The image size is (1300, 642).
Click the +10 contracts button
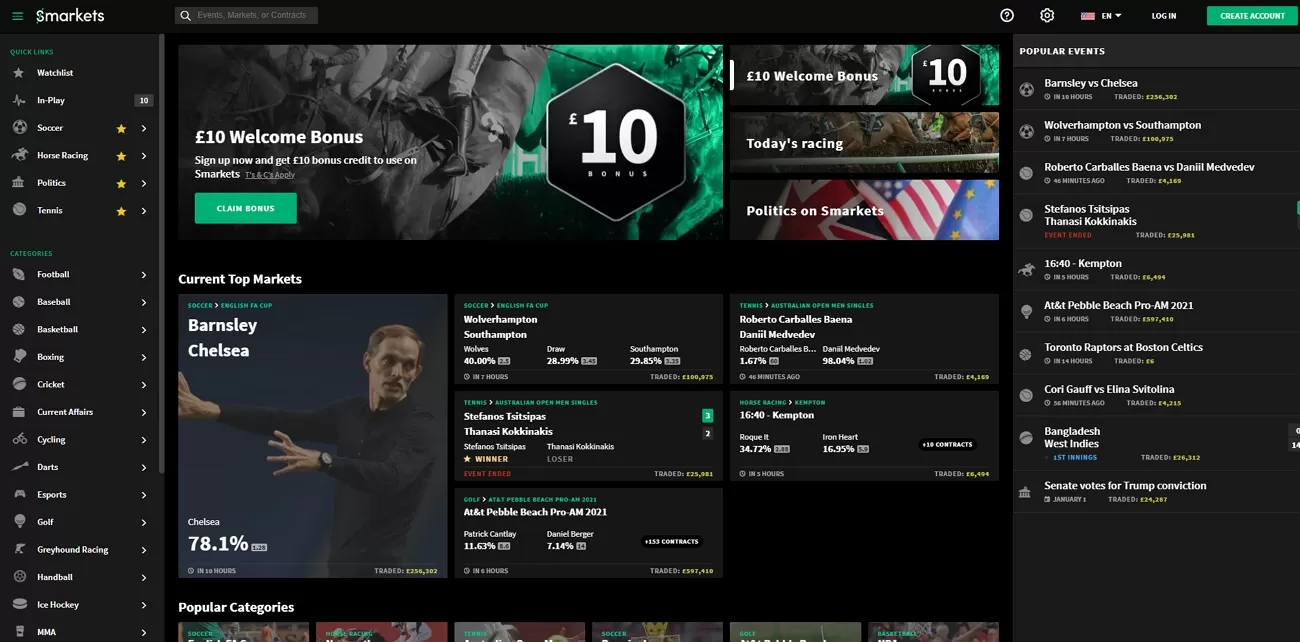(x=947, y=444)
